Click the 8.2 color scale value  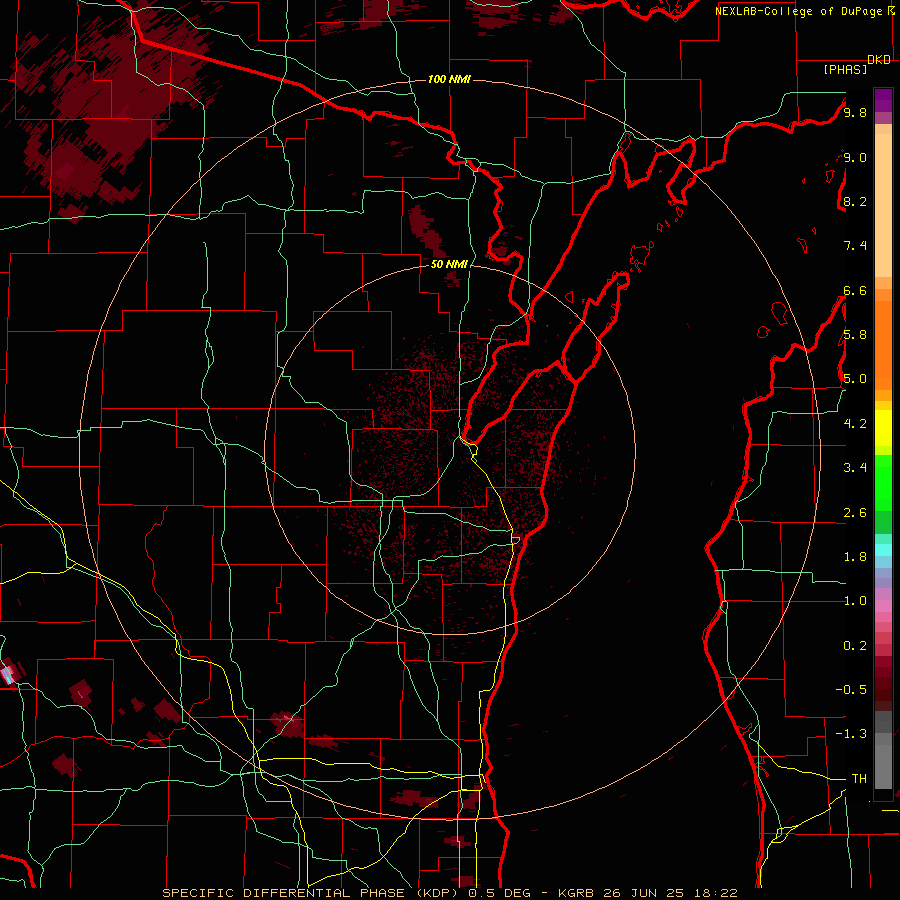[x=855, y=201]
